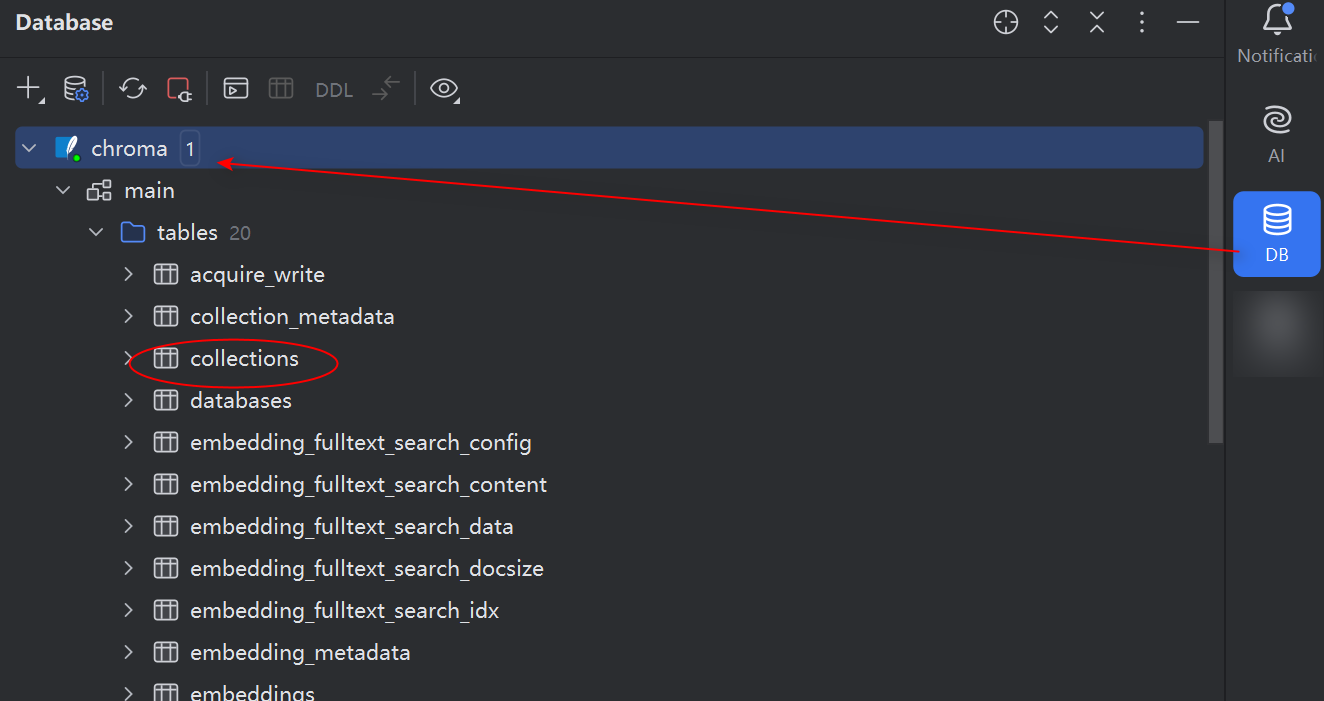This screenshot has height=701, width=1324.
Task: Click the tree's vertical scrollbar
Action: coord(1216,282)
